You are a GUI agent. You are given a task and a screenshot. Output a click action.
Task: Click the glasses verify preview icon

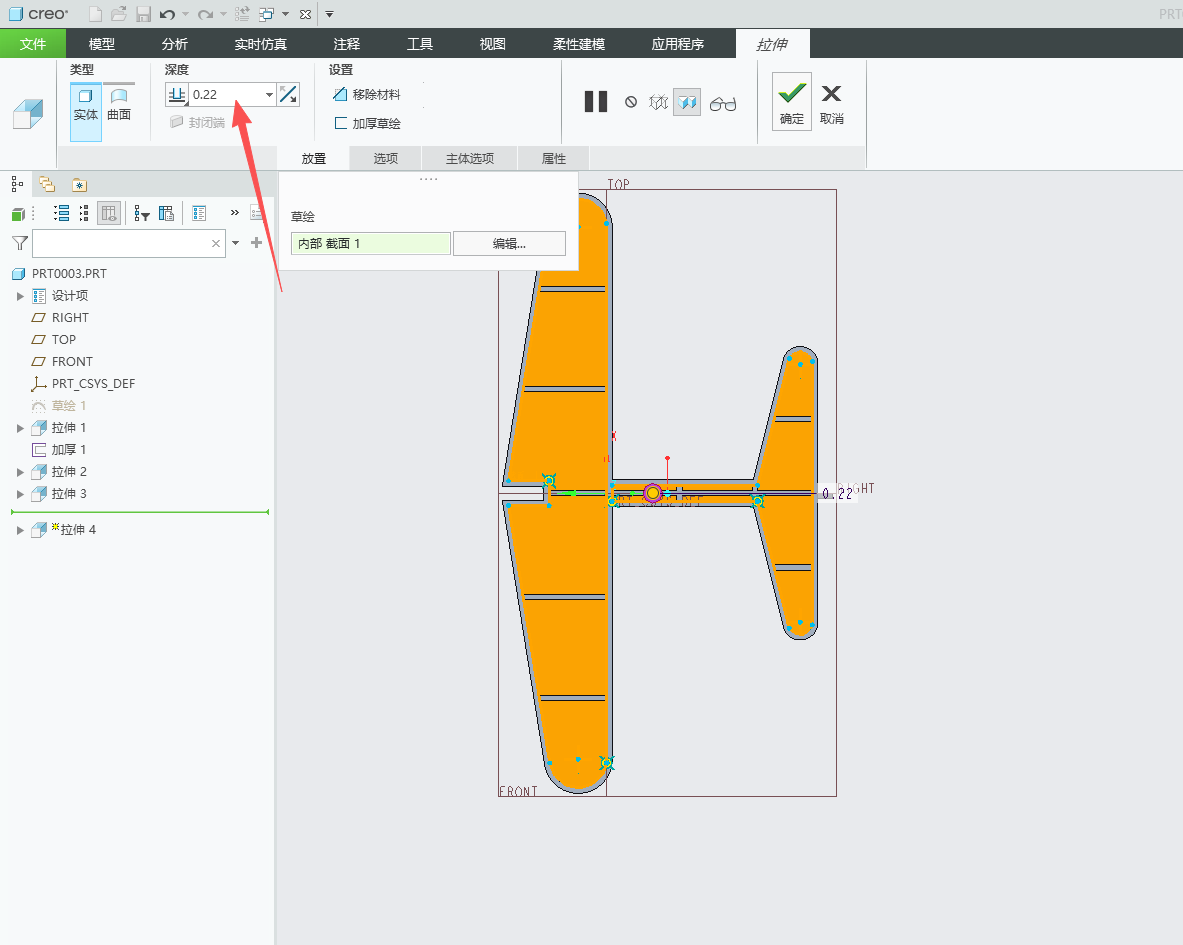[723, 103]
